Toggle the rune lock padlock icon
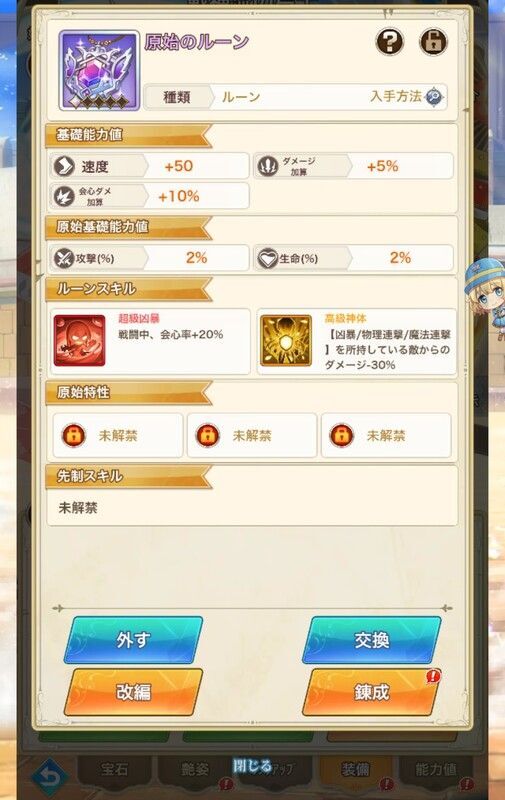This screenshot has height=800, width=505. click(x=433, y=42)
